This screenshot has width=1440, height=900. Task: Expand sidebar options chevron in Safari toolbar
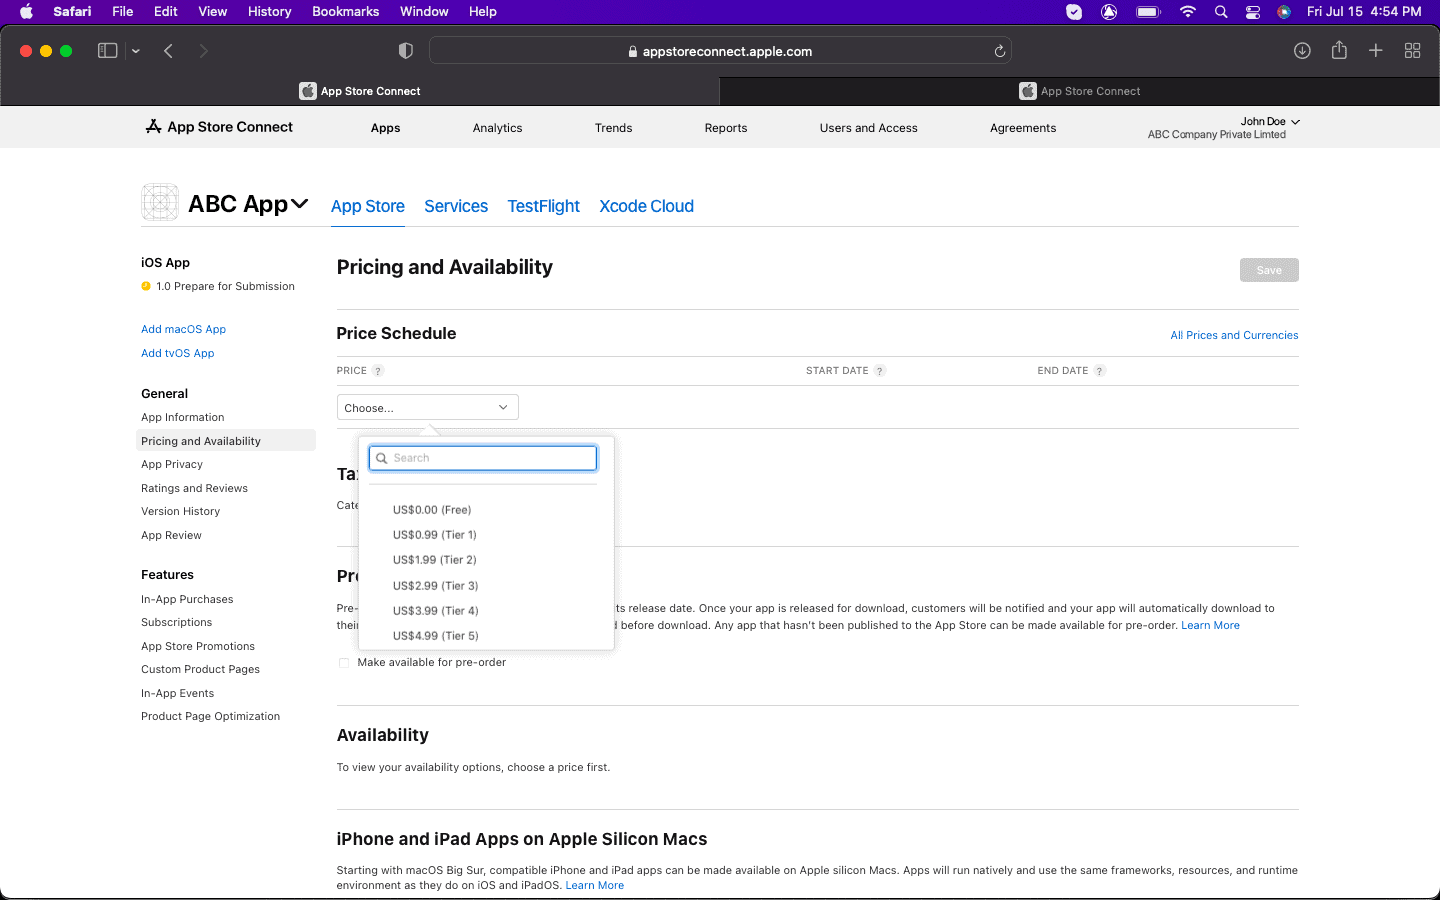(136, 51)
